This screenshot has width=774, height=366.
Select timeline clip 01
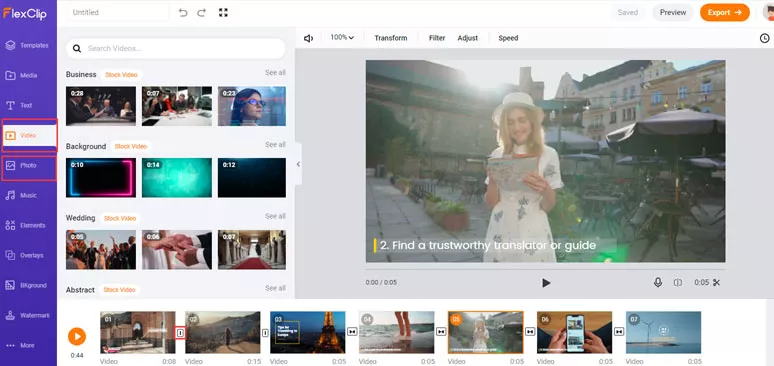click(138, 332)
